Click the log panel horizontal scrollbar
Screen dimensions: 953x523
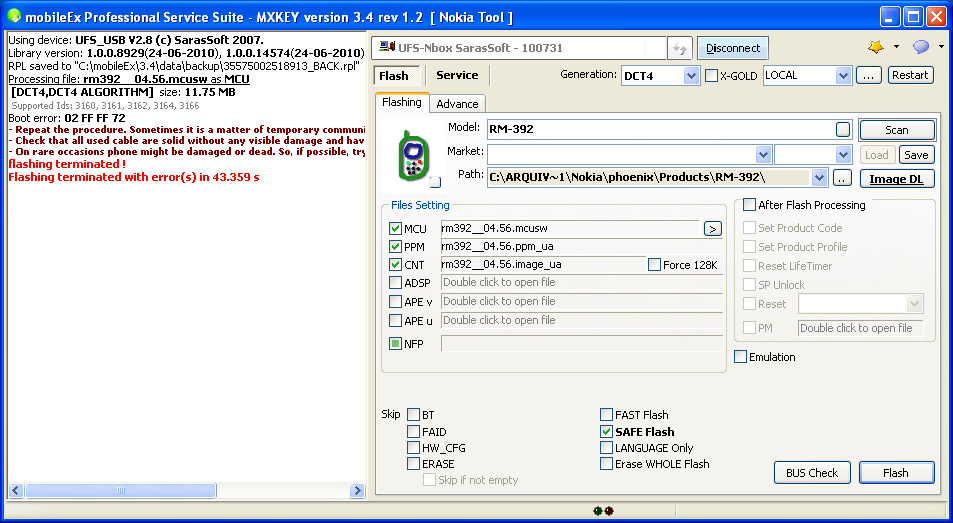[185, 491]
